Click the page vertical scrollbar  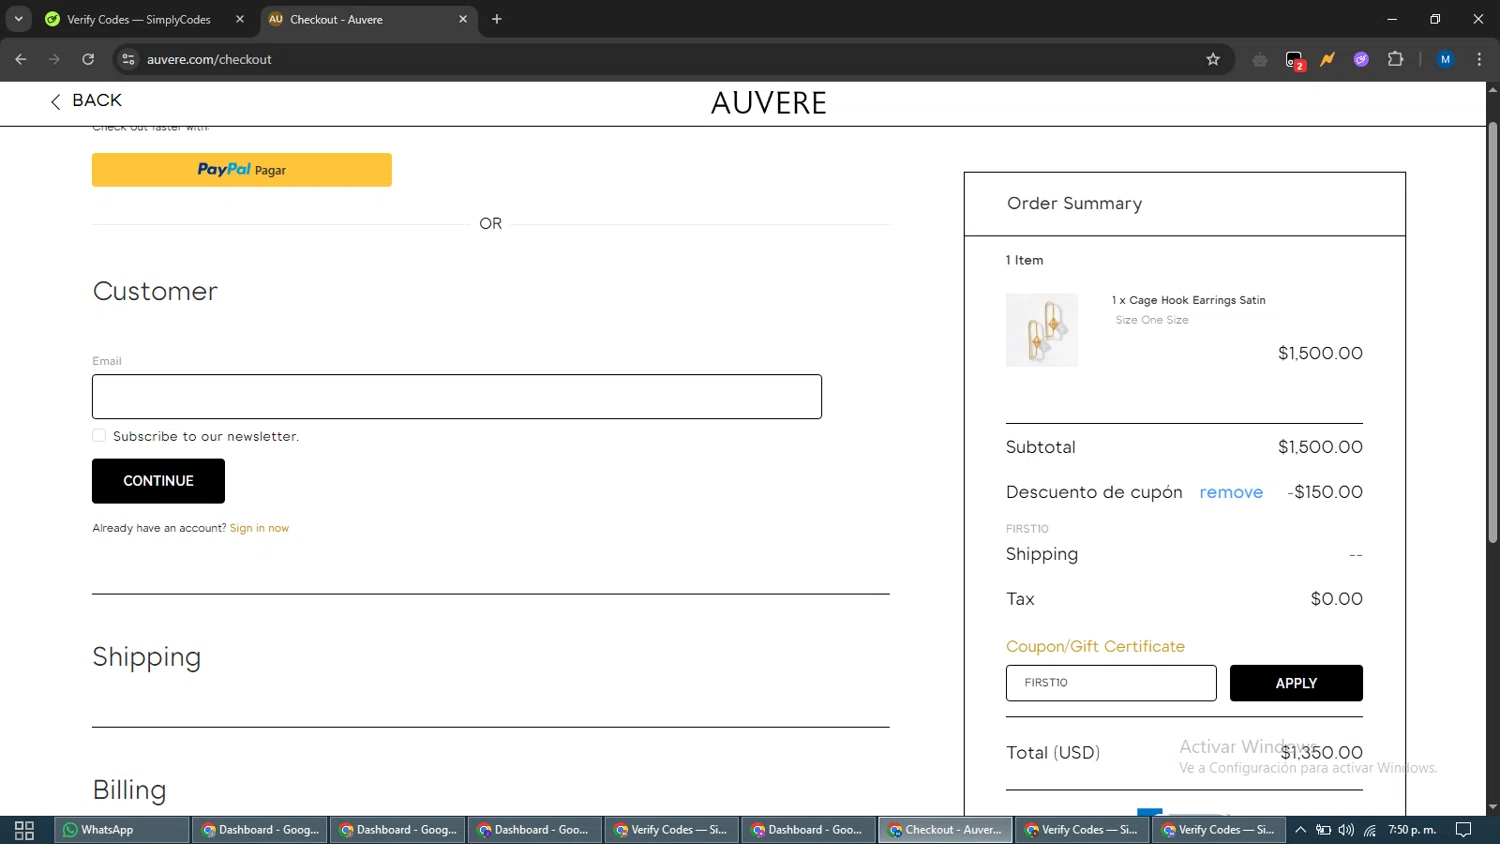pos(1492,333)
